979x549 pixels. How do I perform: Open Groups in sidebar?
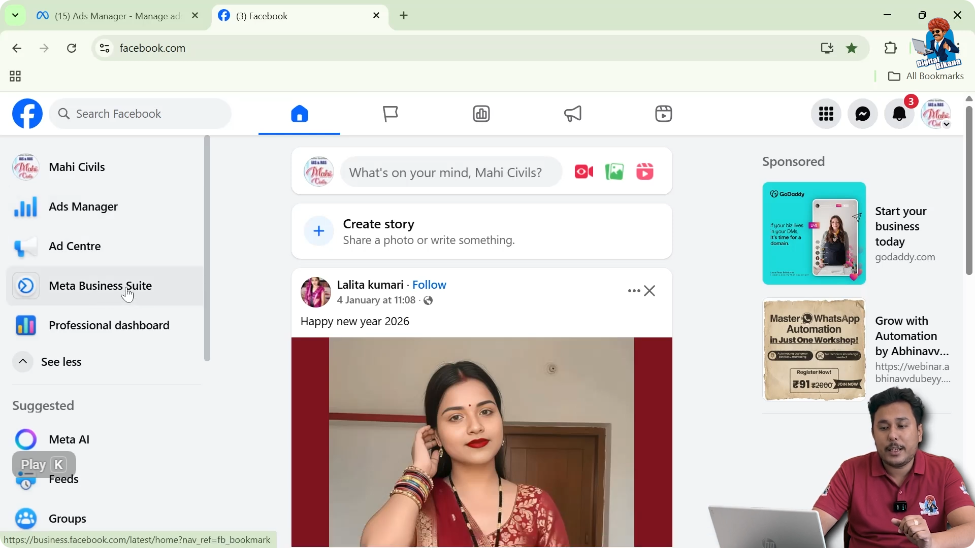click(105, 519)
